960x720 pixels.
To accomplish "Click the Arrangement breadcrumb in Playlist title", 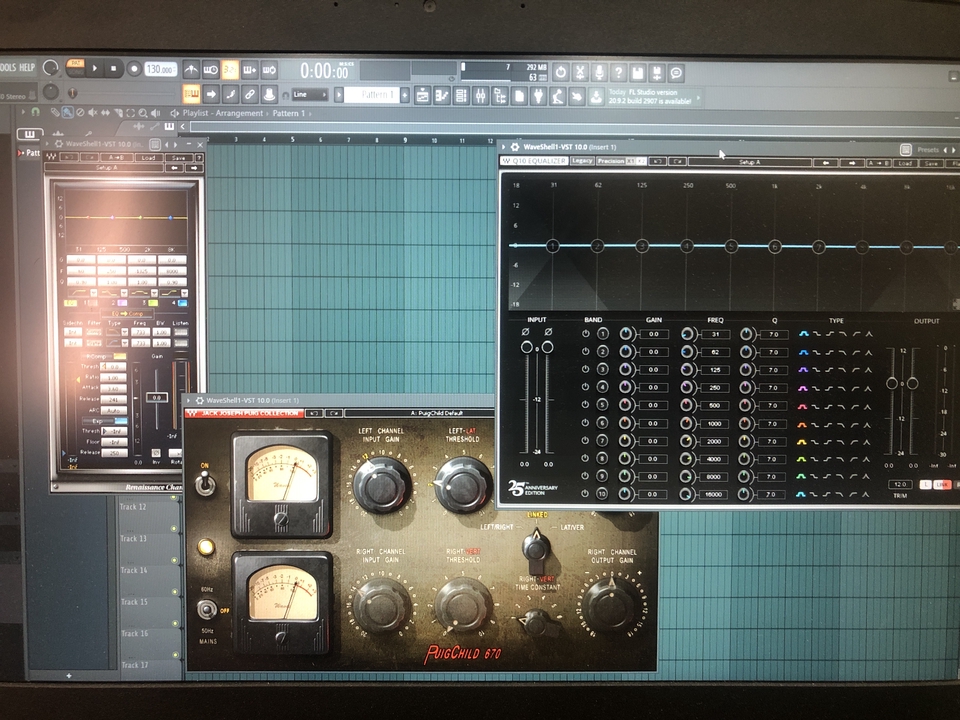I will point(239,113).
